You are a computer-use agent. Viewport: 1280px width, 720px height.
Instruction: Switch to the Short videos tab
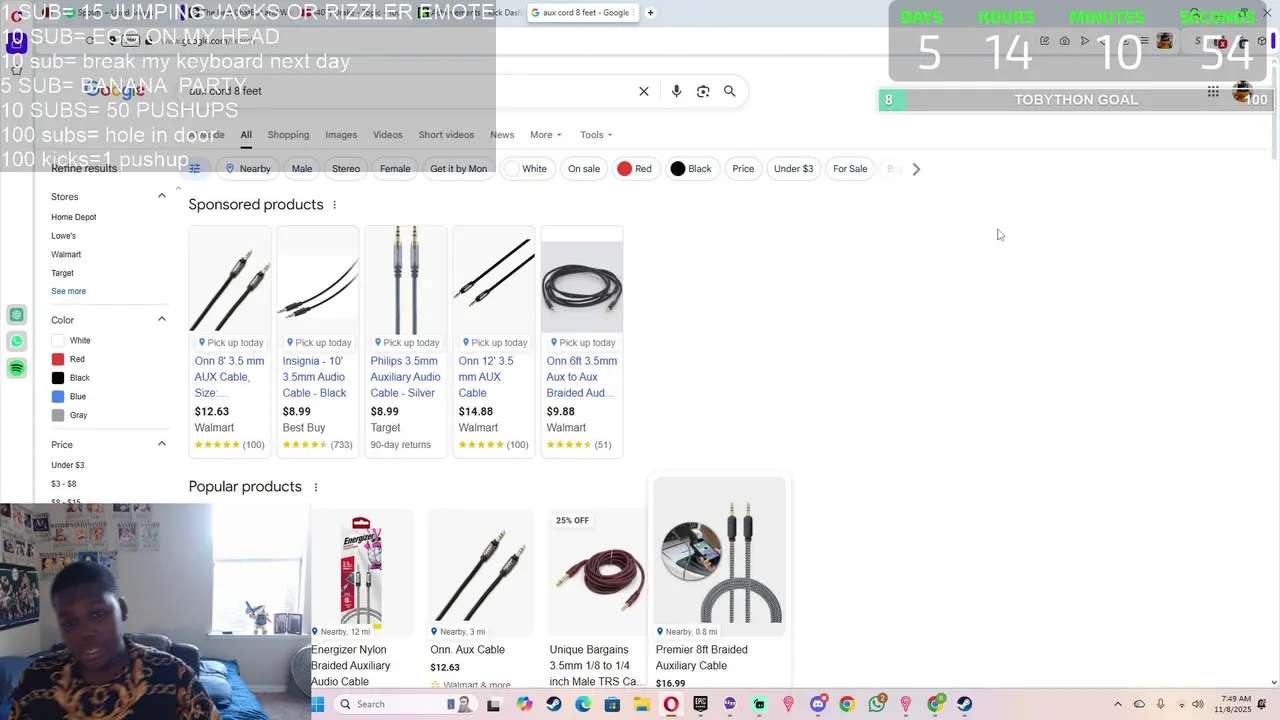pos(446,135)
